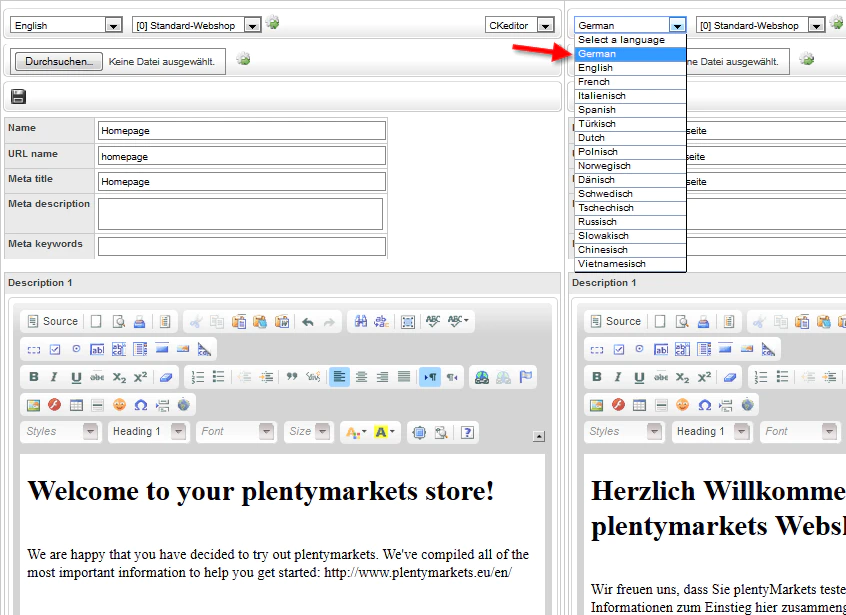This screenshot has height=615, width=846.
Task: Choose Spanish in the language list
Action: 630,110
